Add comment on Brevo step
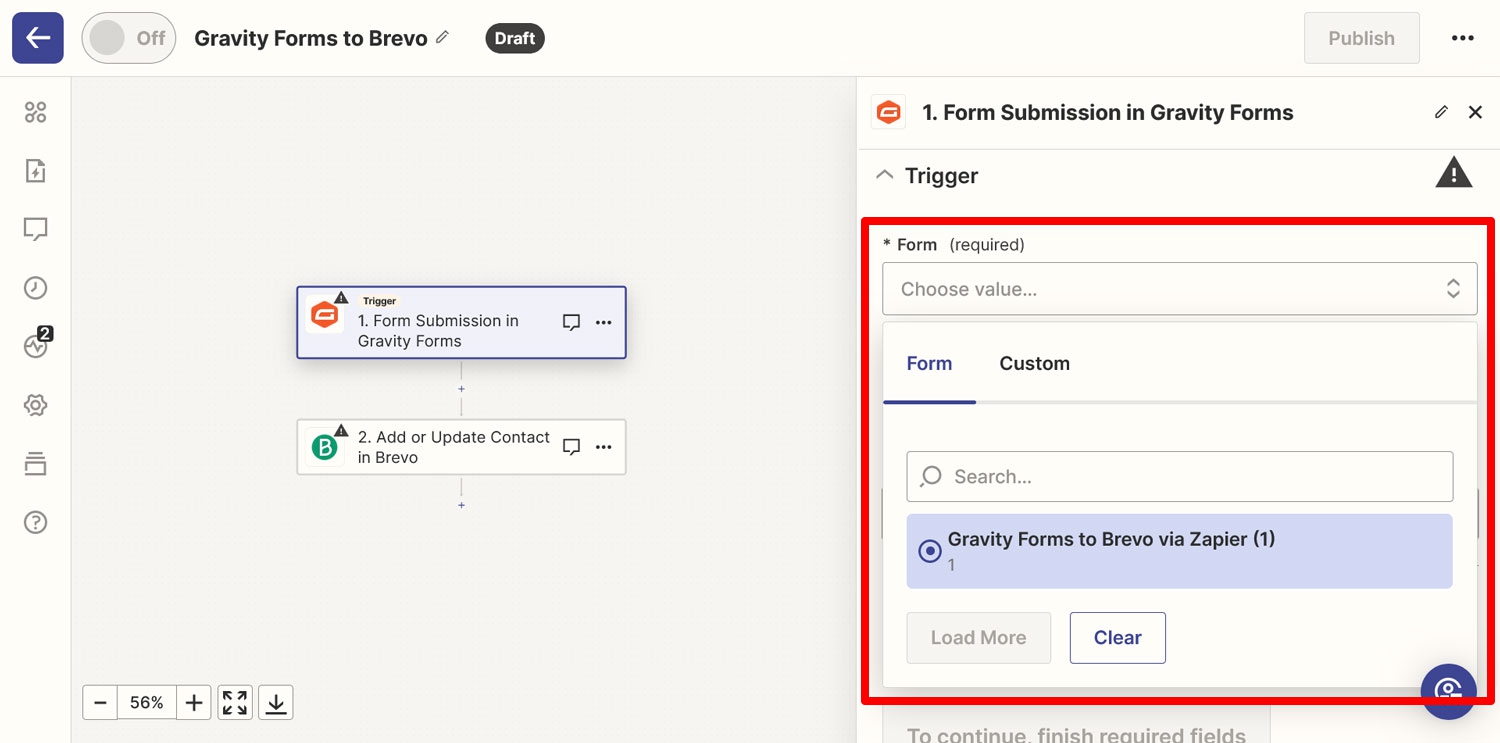The width and height of the screenshot is (1500, 743). coord(571,447)
